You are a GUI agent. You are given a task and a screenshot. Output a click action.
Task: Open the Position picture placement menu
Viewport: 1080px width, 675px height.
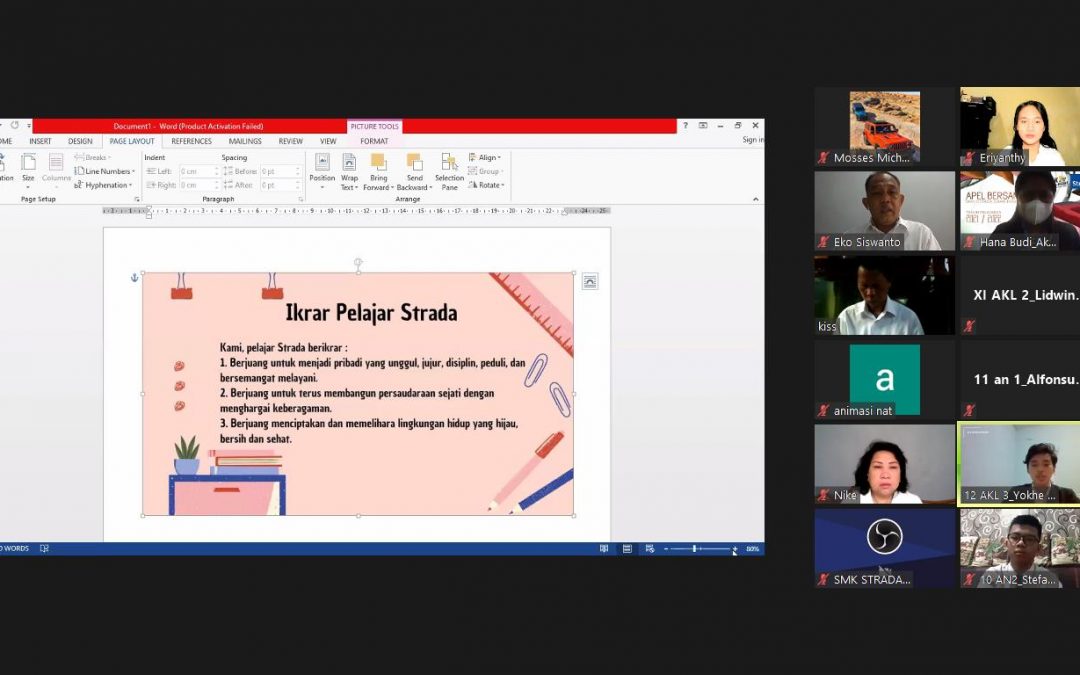(x=322, y=171)
